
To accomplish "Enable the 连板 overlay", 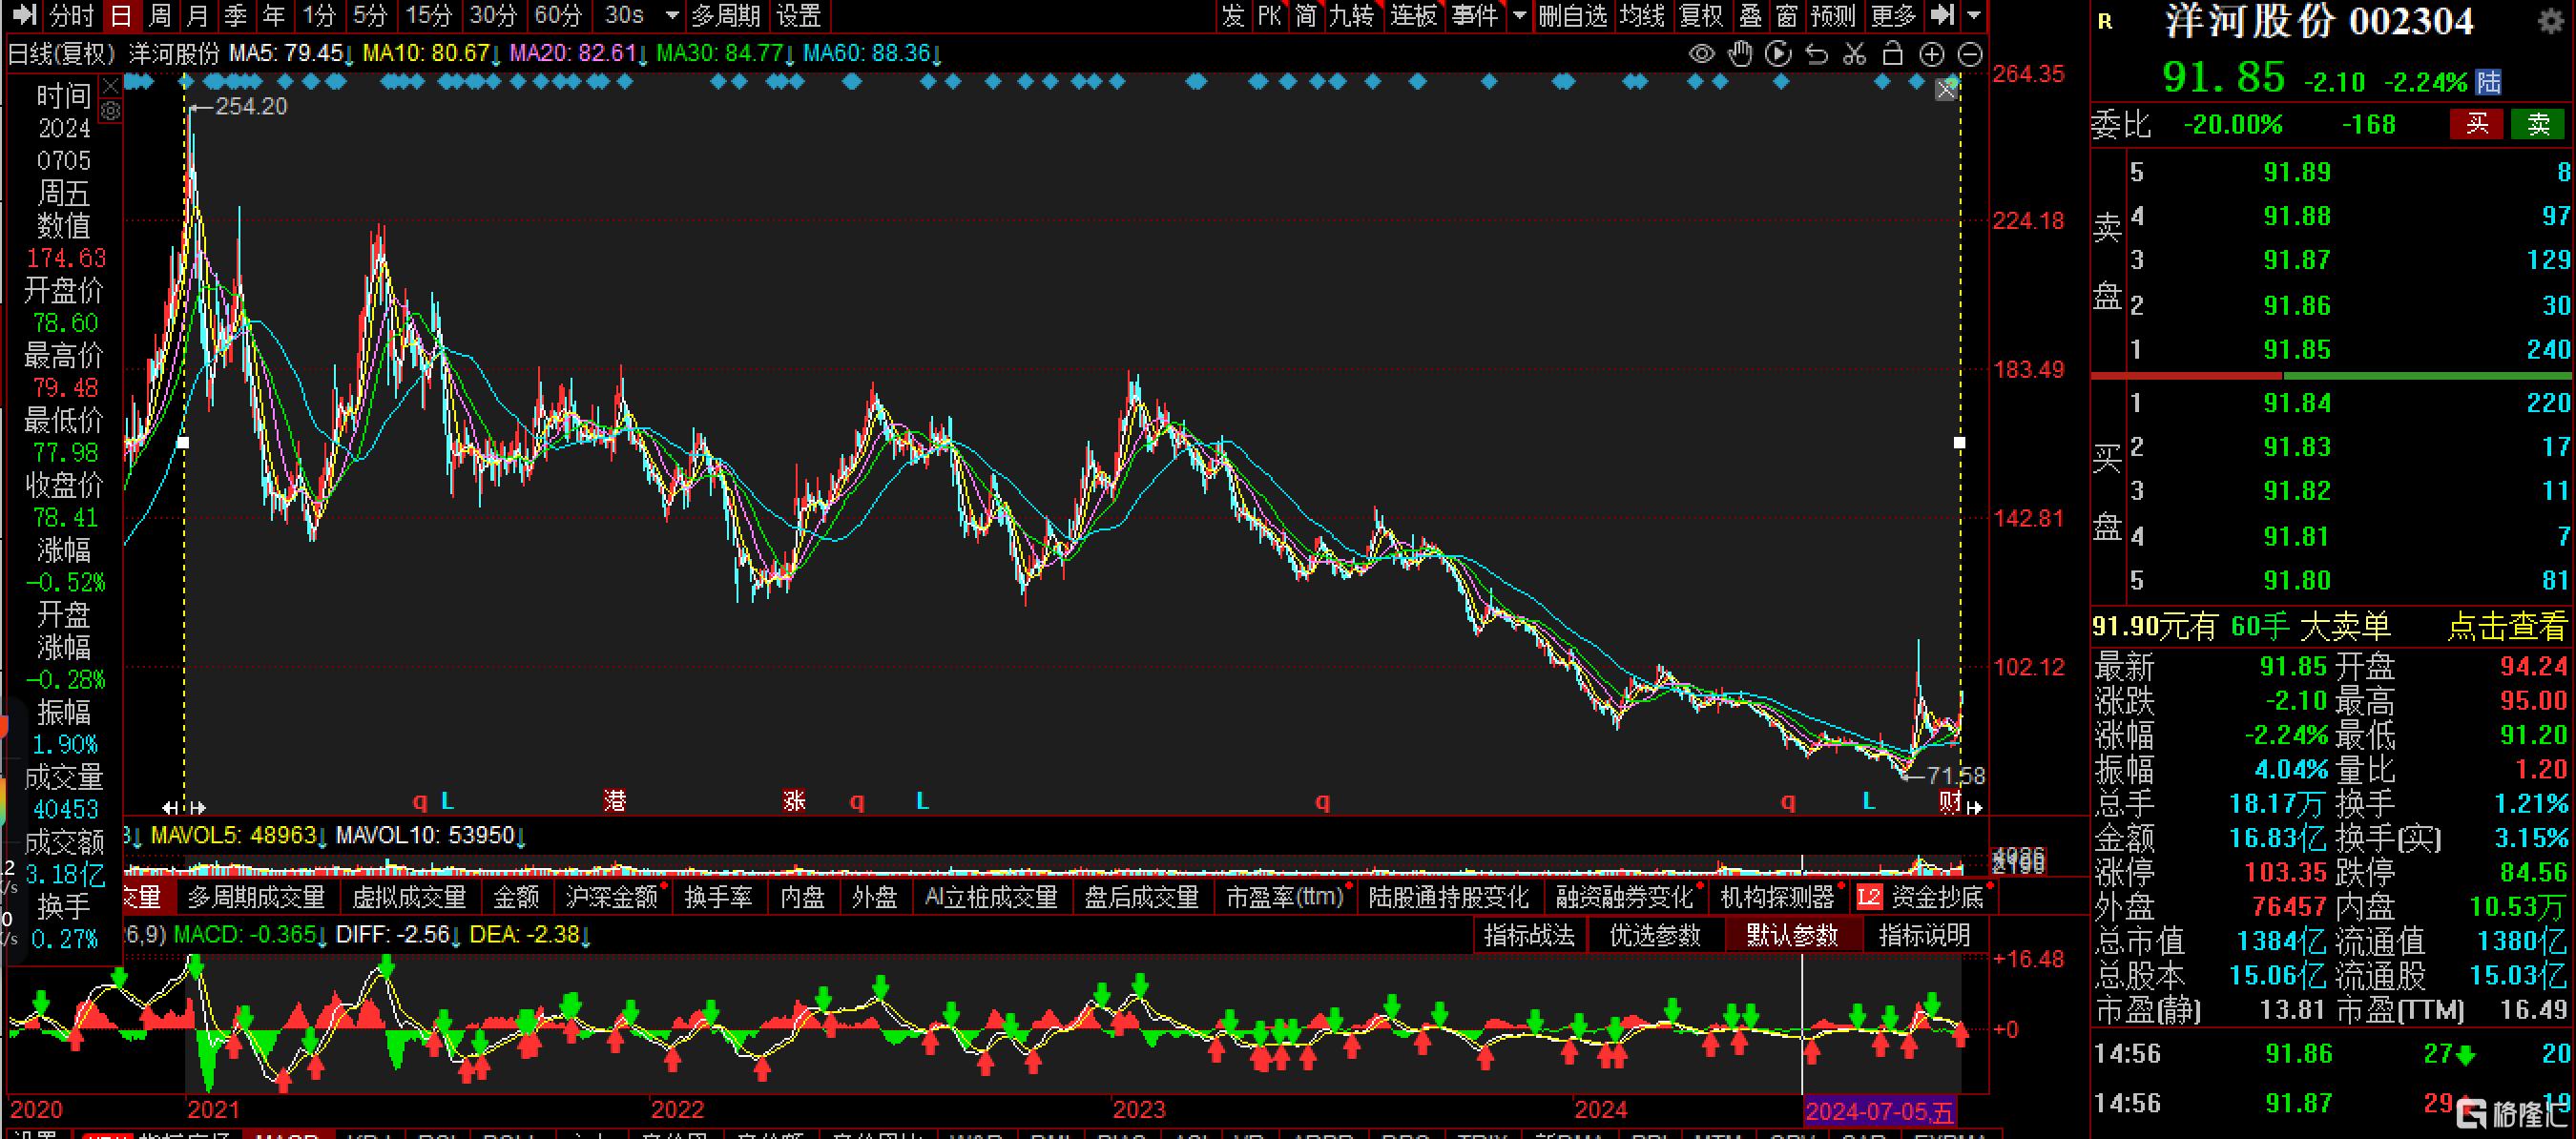I will pos(1413,15).
